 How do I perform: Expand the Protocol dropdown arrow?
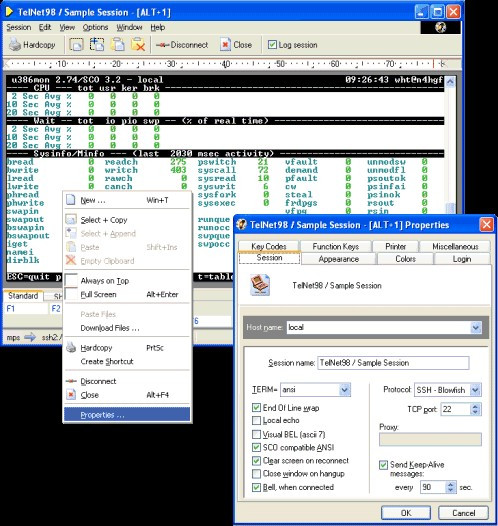click(x=475, y=390)
